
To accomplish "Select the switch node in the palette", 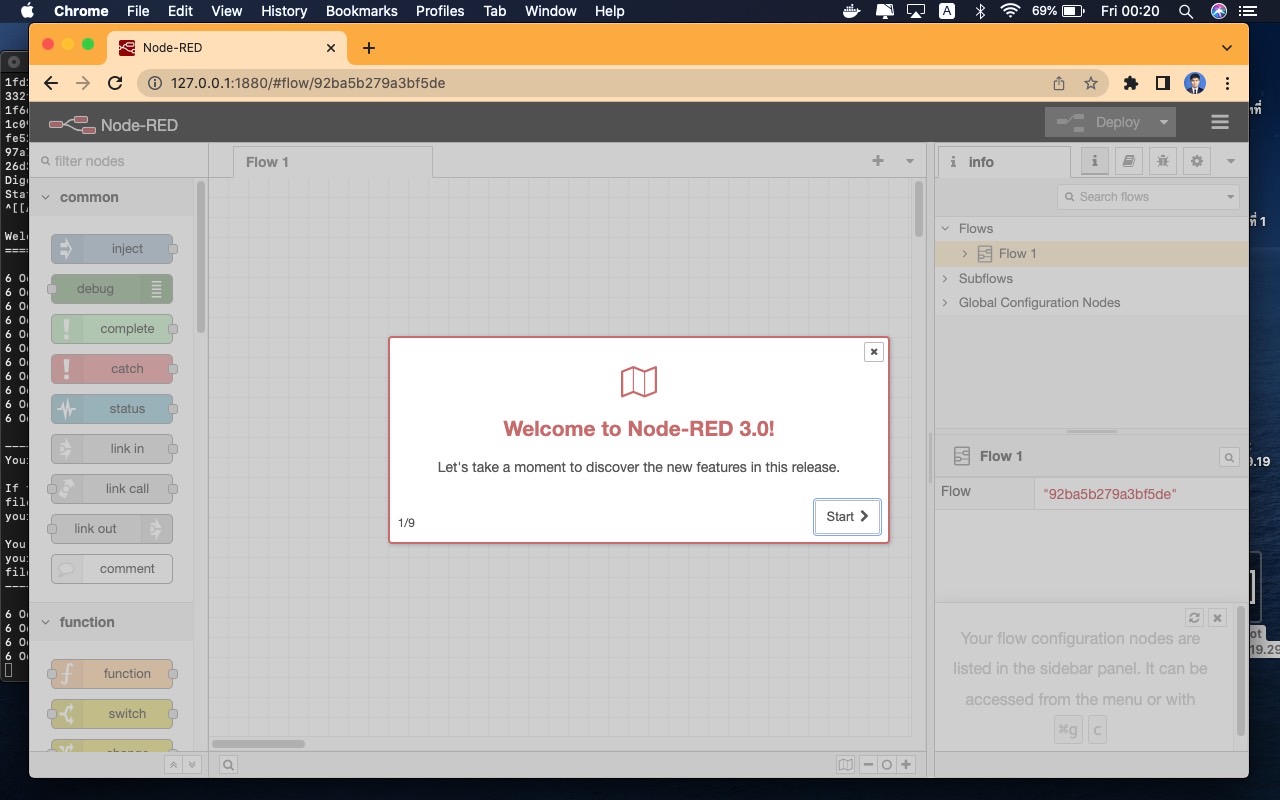I will click(112, 714).
